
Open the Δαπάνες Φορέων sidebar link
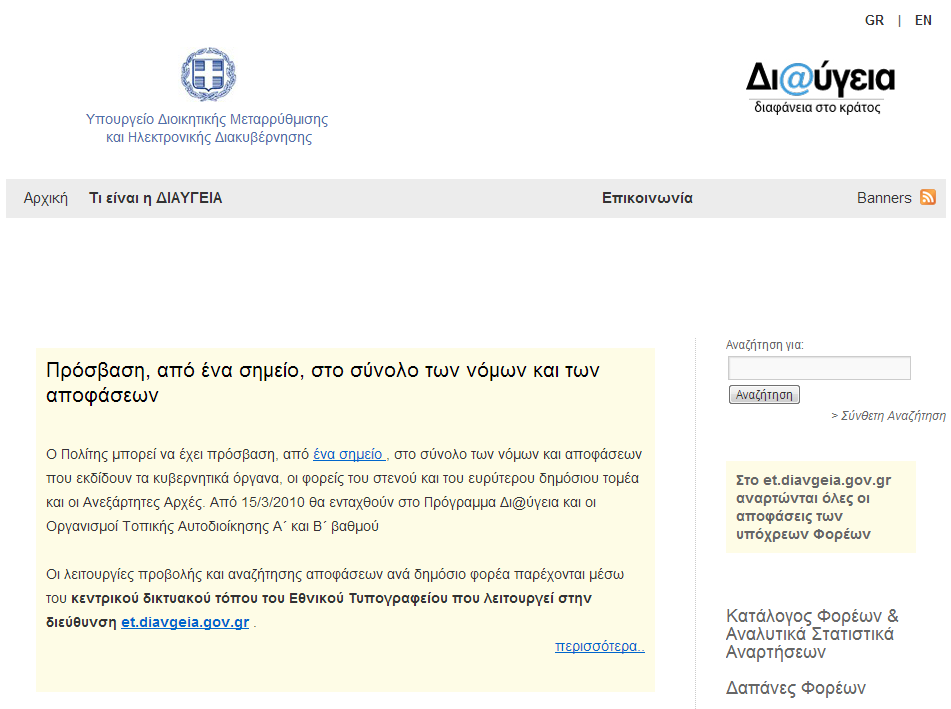point(795,688)
